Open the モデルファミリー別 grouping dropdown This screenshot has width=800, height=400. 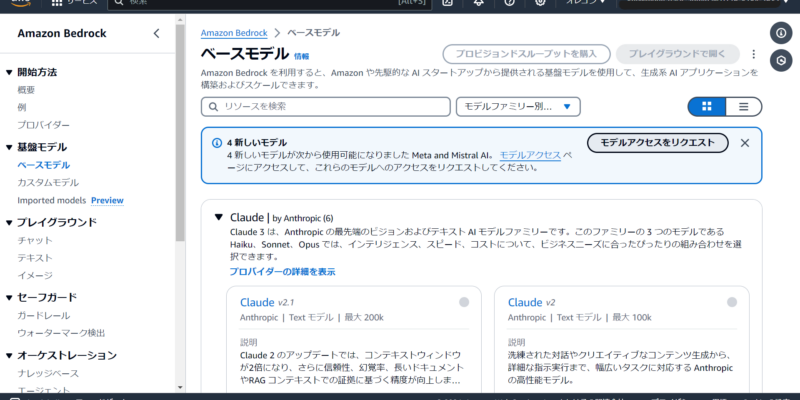(518, 106)
